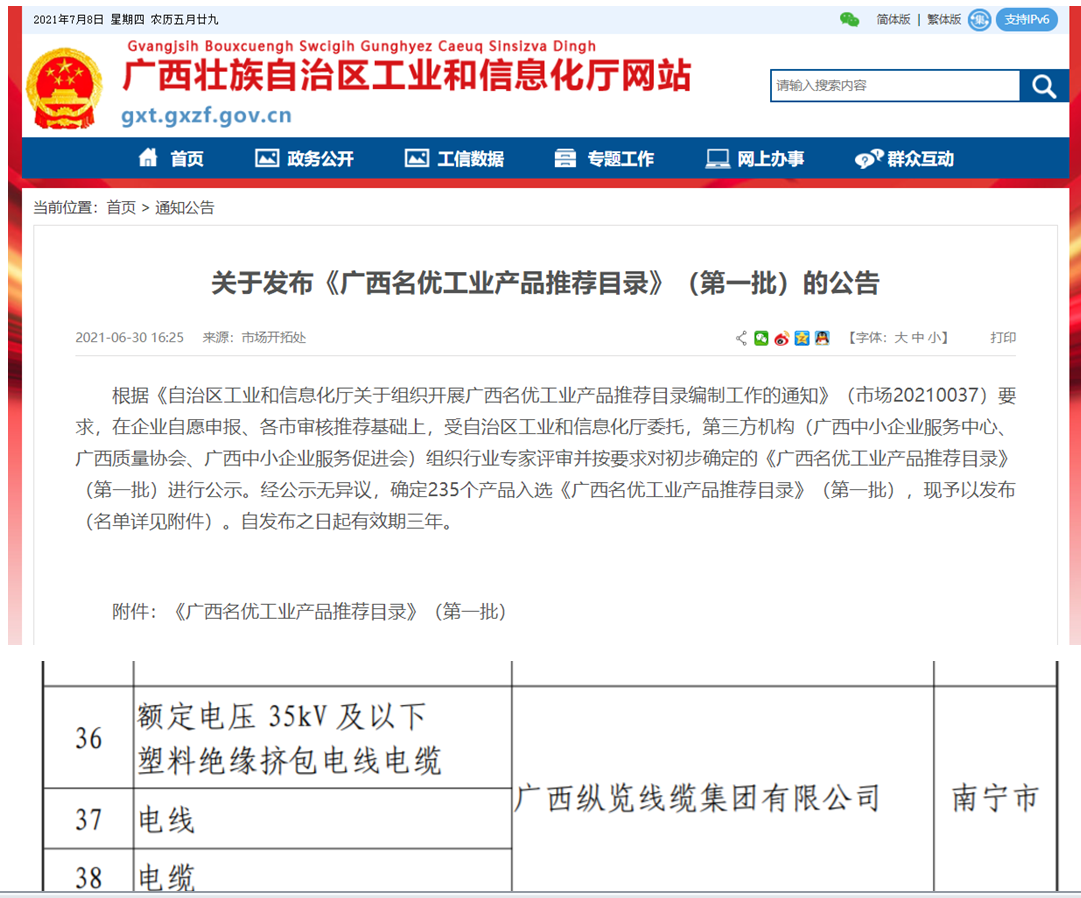Viewport: 1081px width, 898px height.
Task: Click 首页 in the breadcrumb
Action: click(x=121, y=207)
